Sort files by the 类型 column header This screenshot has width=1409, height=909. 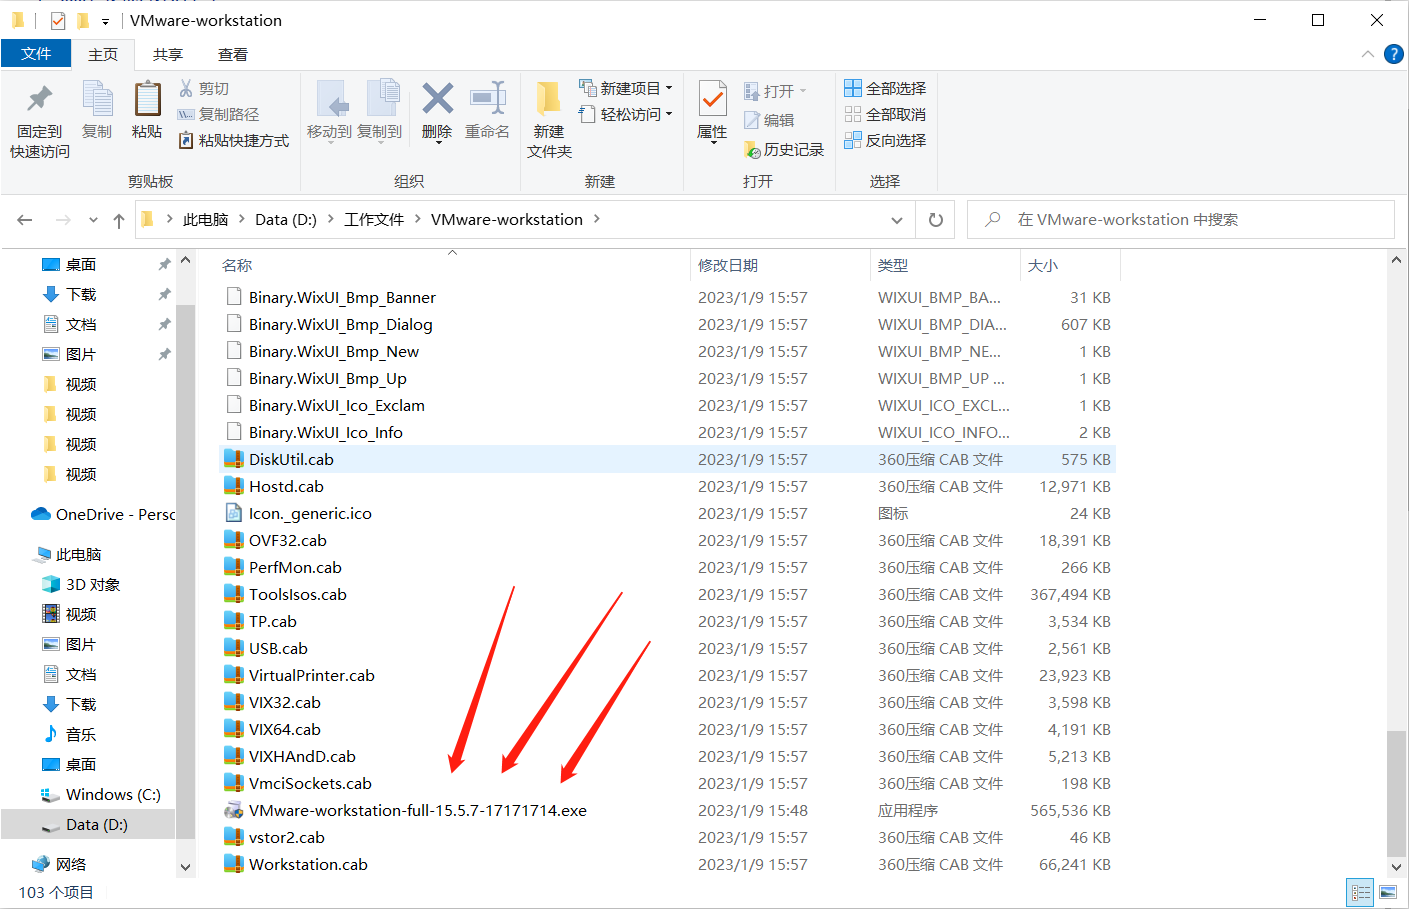893,265
